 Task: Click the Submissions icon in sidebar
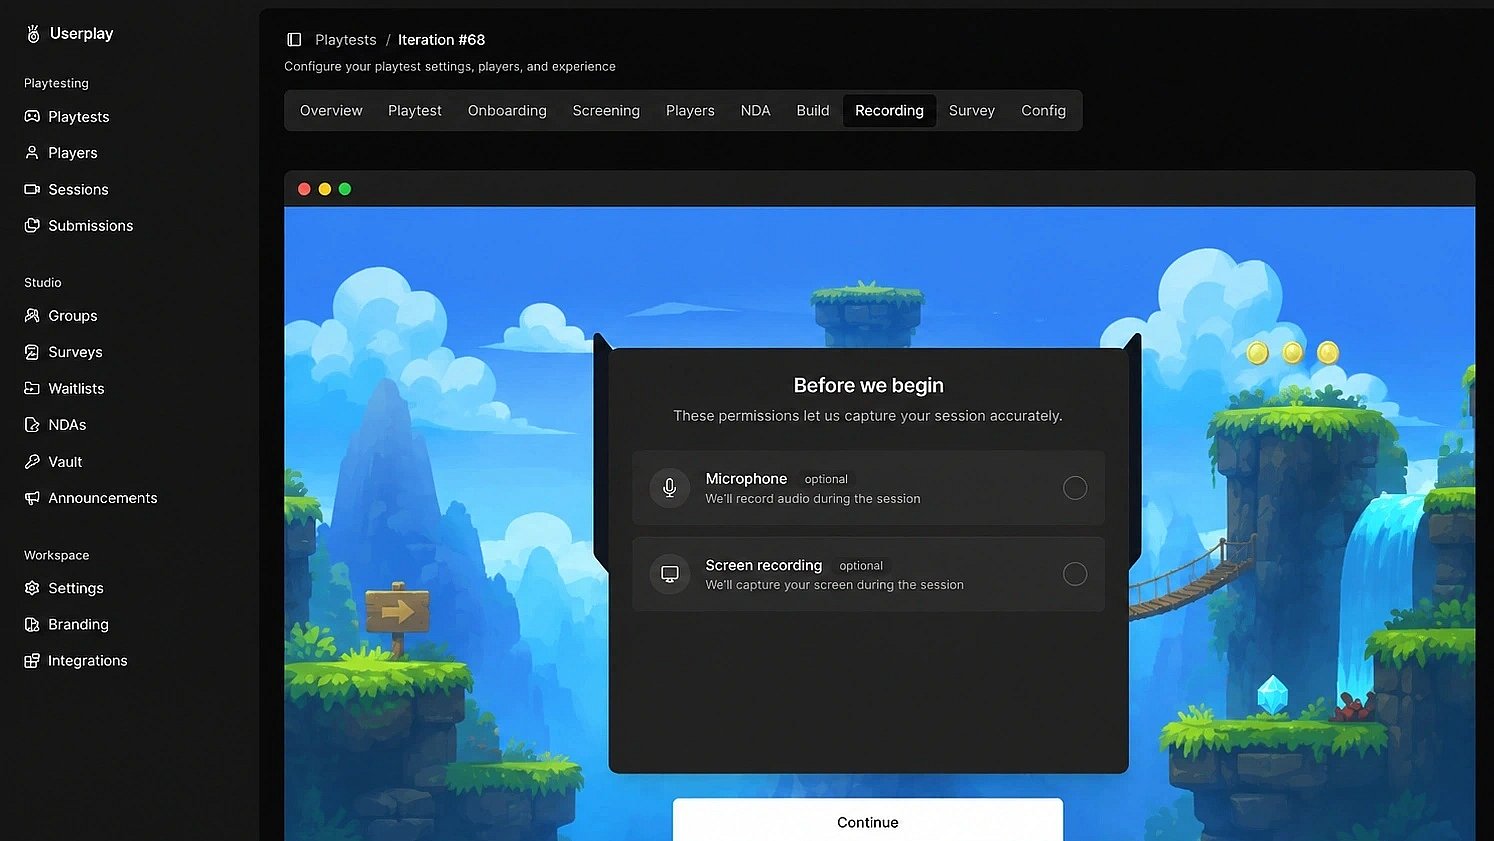click(32, 226)
